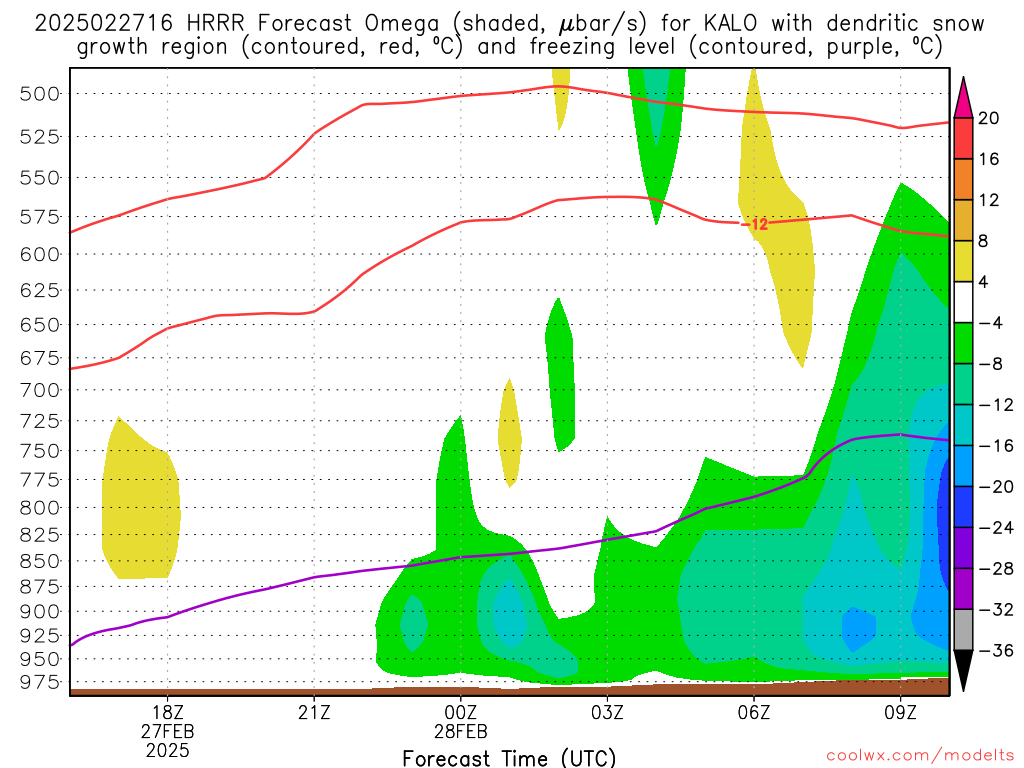Image resolution: width=1024 pixels, height=768 pixels.
Task: Click the 28FEB date label
Action: tap(460, 731)
